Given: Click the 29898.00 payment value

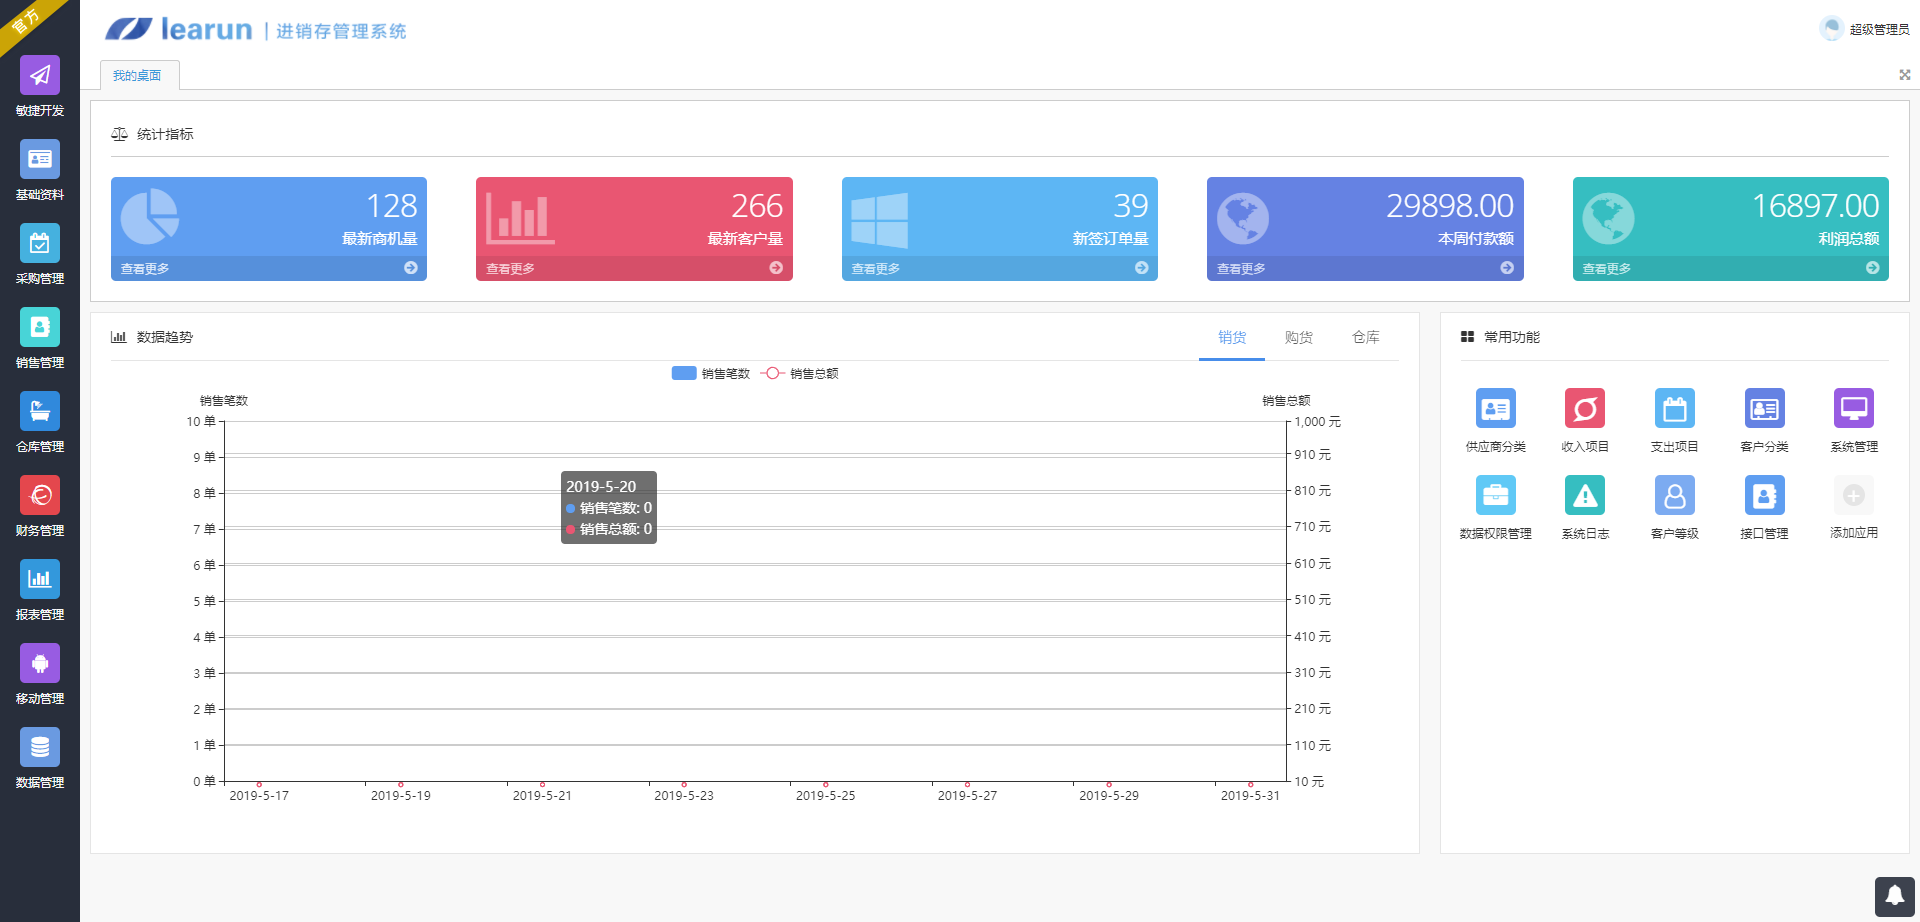Looking at the screenshot, I should (x=1450, y=206).
